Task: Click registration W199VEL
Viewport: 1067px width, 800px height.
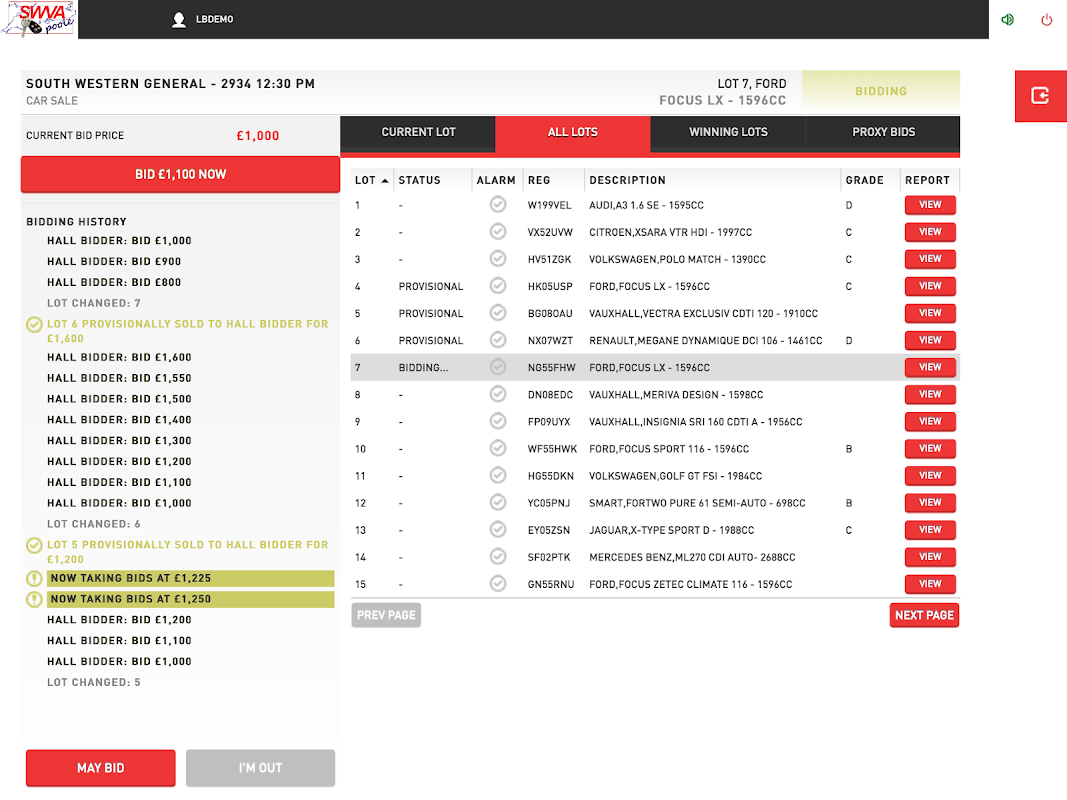Action: tap(549, 205)
